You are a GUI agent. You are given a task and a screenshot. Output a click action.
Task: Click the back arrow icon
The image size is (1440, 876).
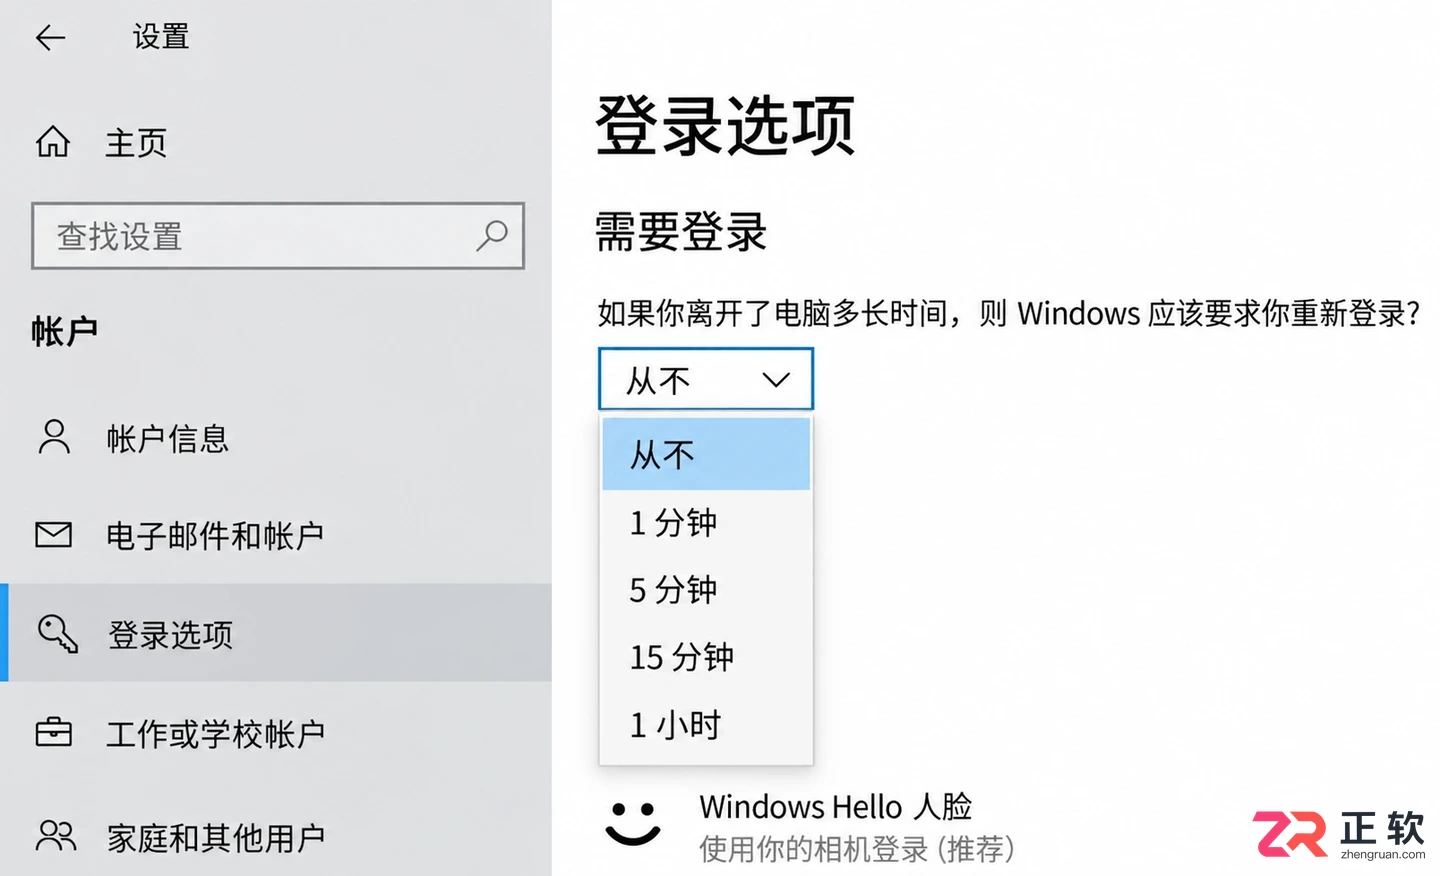[x=50, y=38]
